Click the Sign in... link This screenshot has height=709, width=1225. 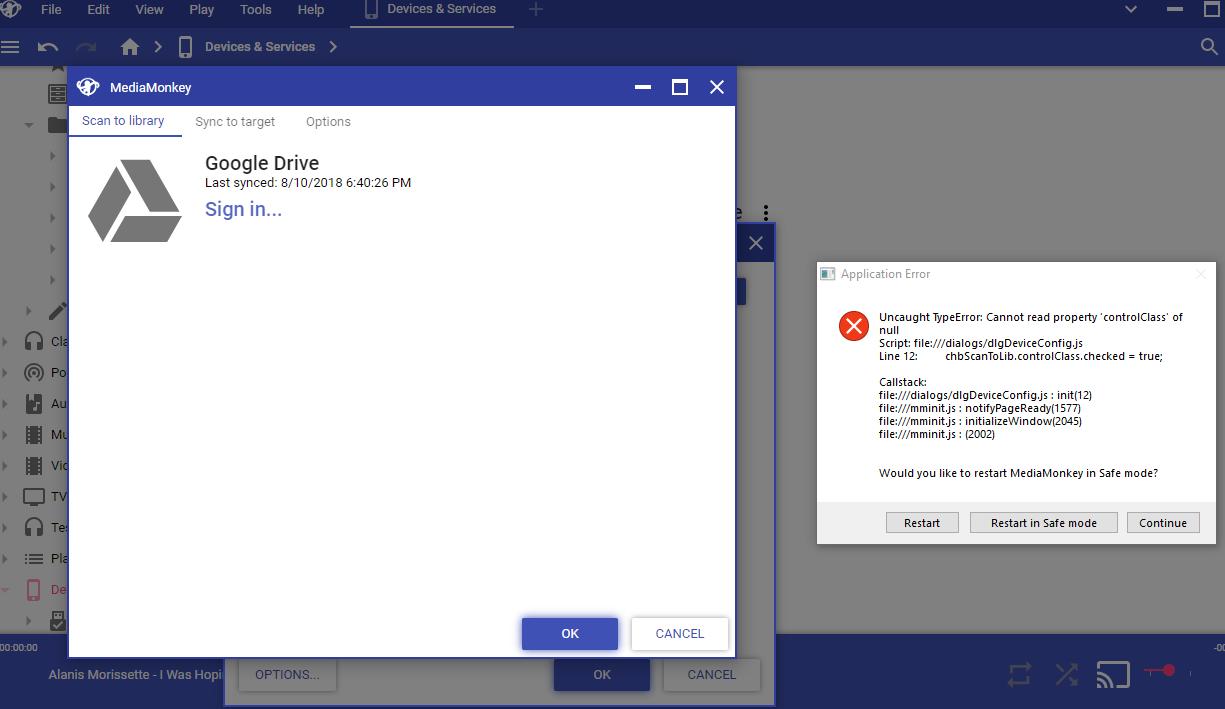coord(243,209)
